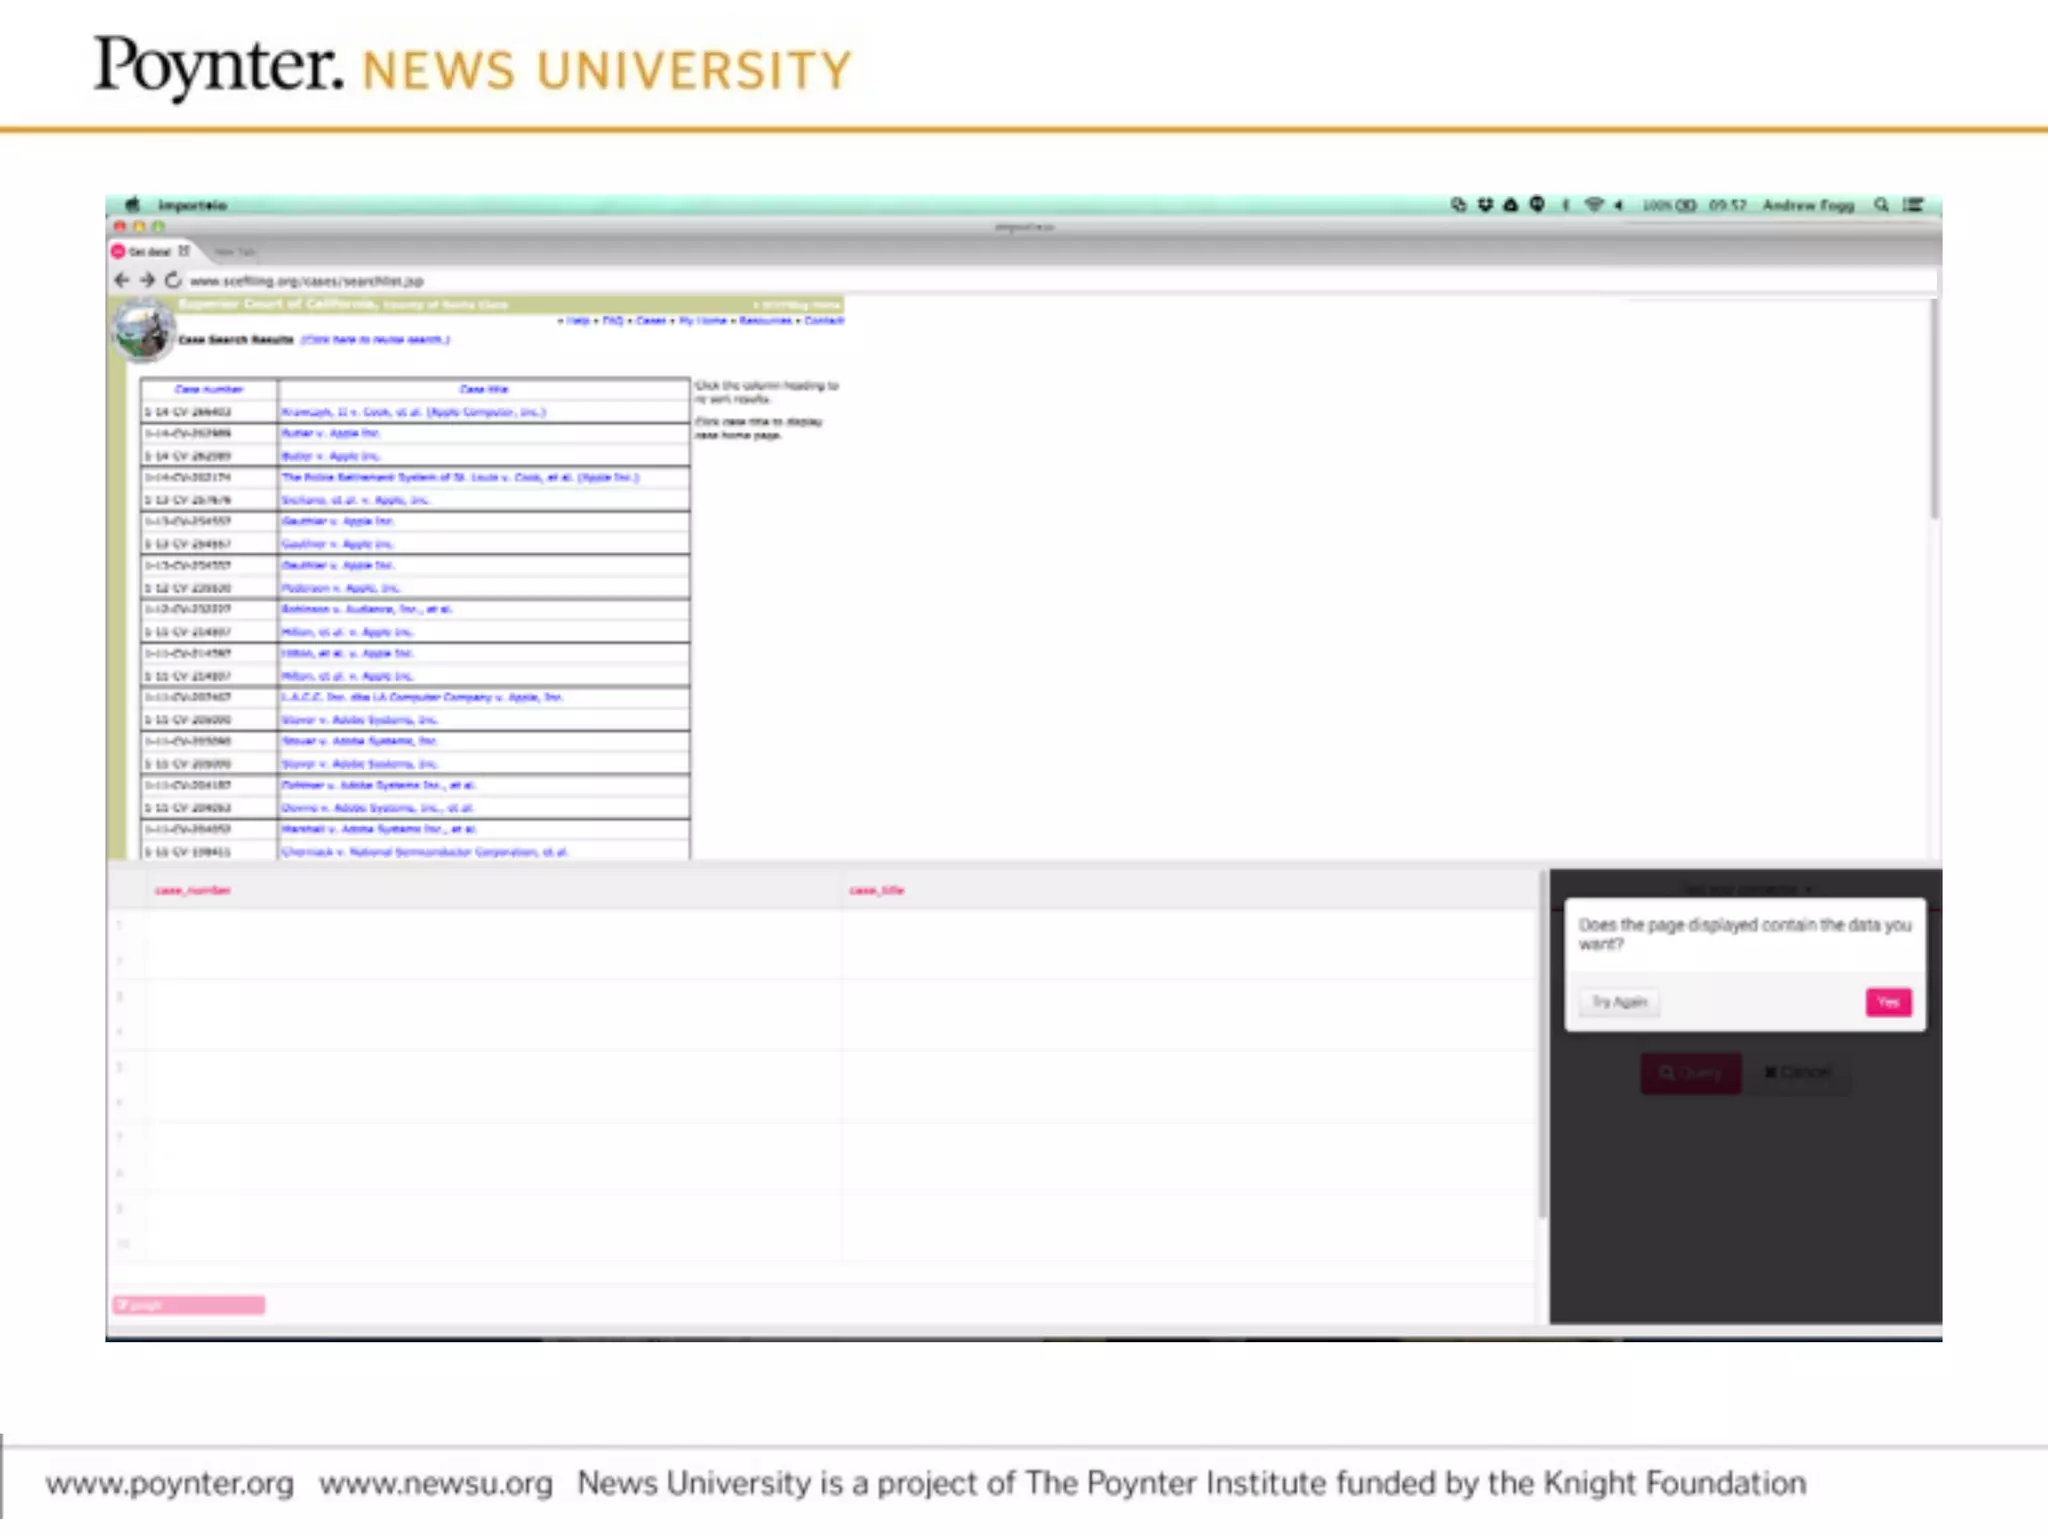Click the browser forward arrow
Screen dimensions: 2048x1536
147,280
